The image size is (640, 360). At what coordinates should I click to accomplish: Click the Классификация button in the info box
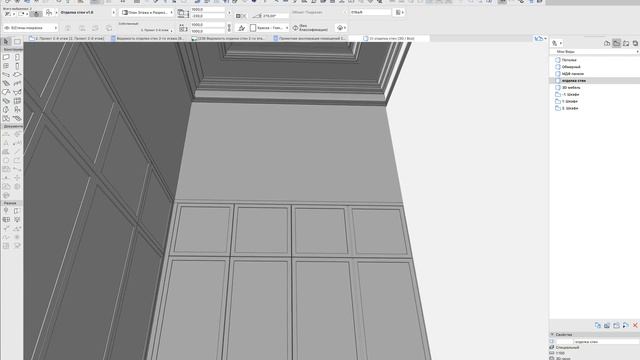coord(310,28)
